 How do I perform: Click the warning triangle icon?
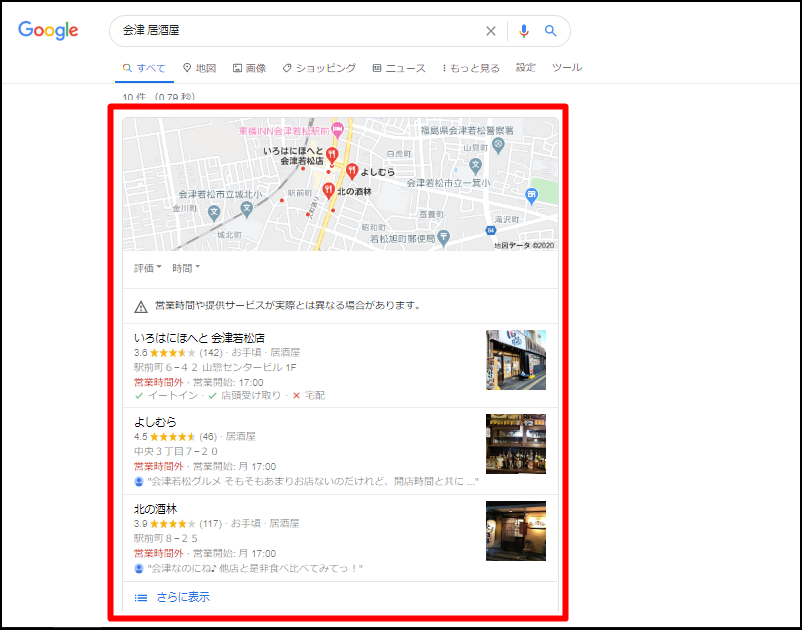pyautogui.click(x=141, y=306)
